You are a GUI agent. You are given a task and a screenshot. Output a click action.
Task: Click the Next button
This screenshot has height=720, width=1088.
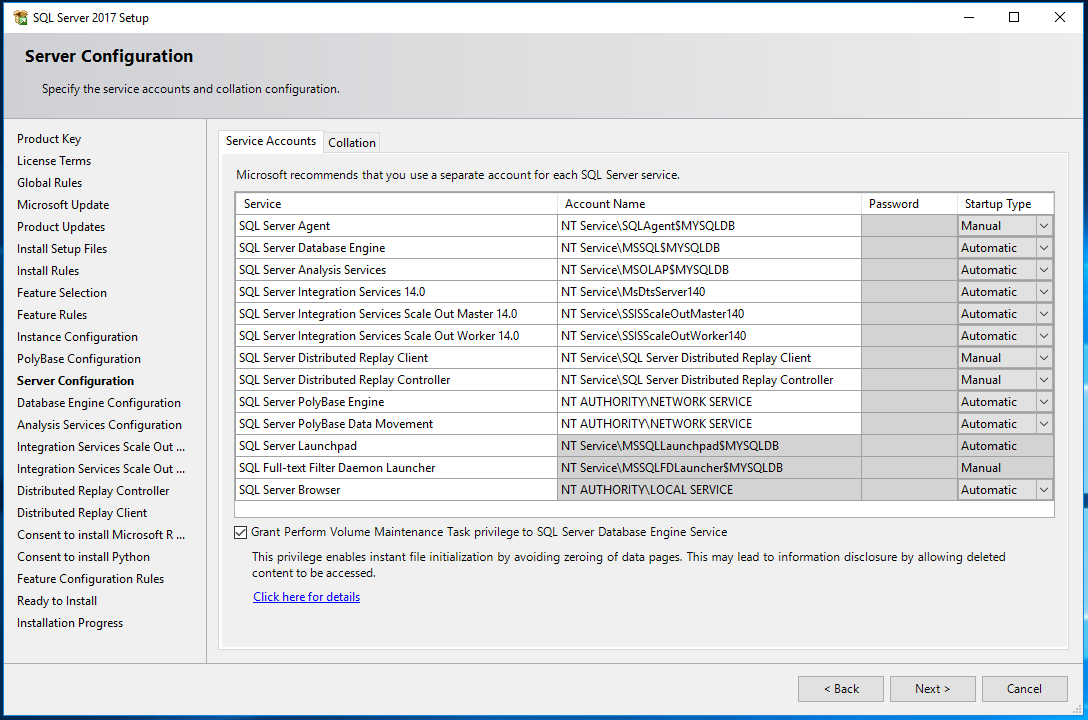[x=932, y=689]
